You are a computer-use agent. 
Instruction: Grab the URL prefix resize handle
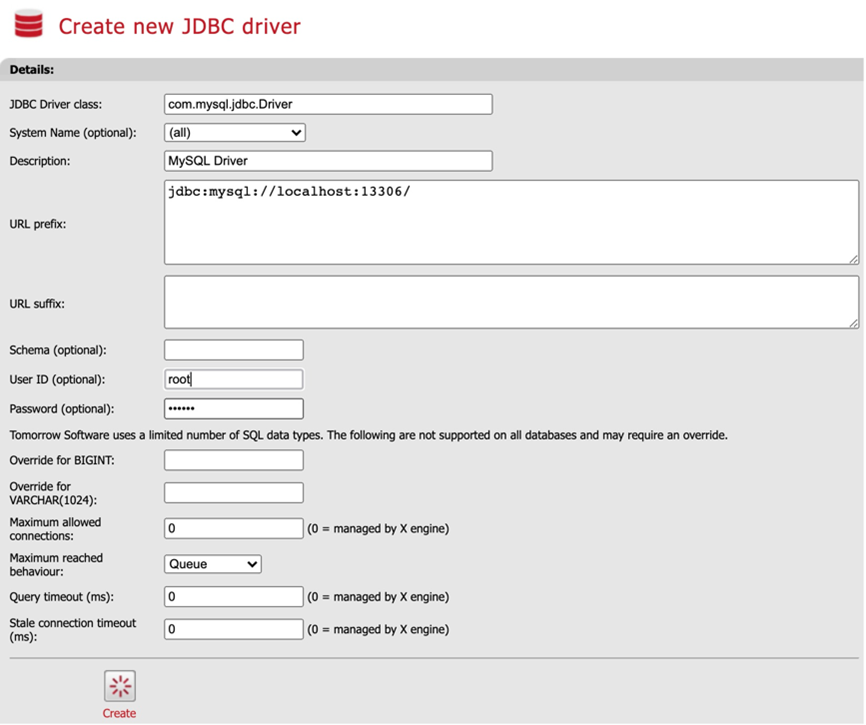853,259
